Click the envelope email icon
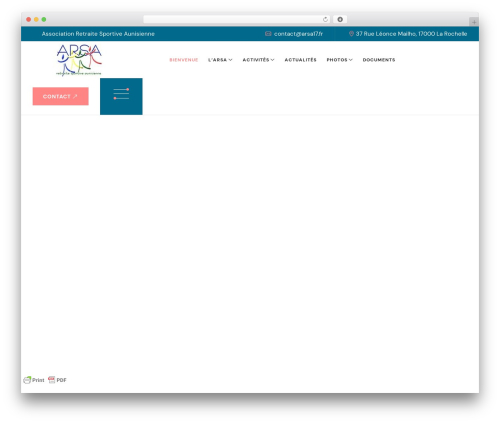The height and width of the screenshot is (423, 500). point(268,34)
